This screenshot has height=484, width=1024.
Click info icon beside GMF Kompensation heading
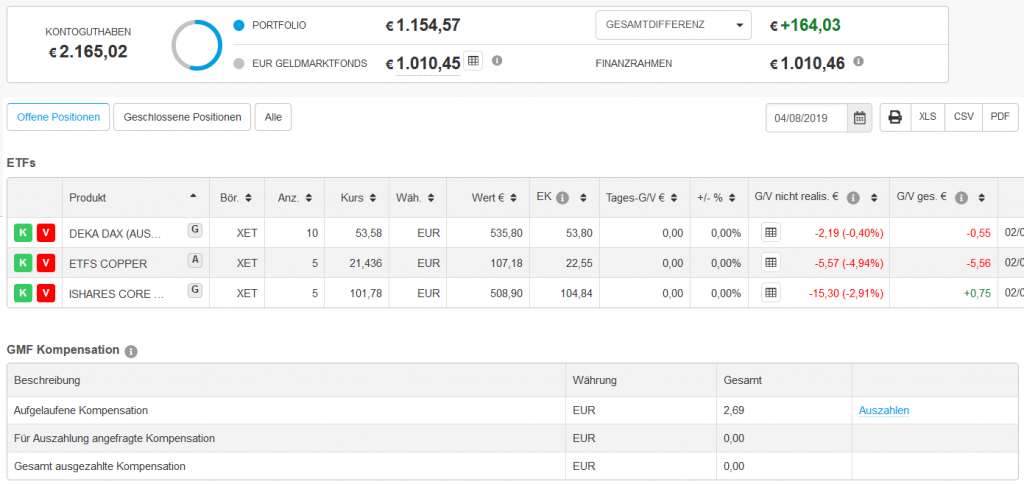click(x=132, y=351)
